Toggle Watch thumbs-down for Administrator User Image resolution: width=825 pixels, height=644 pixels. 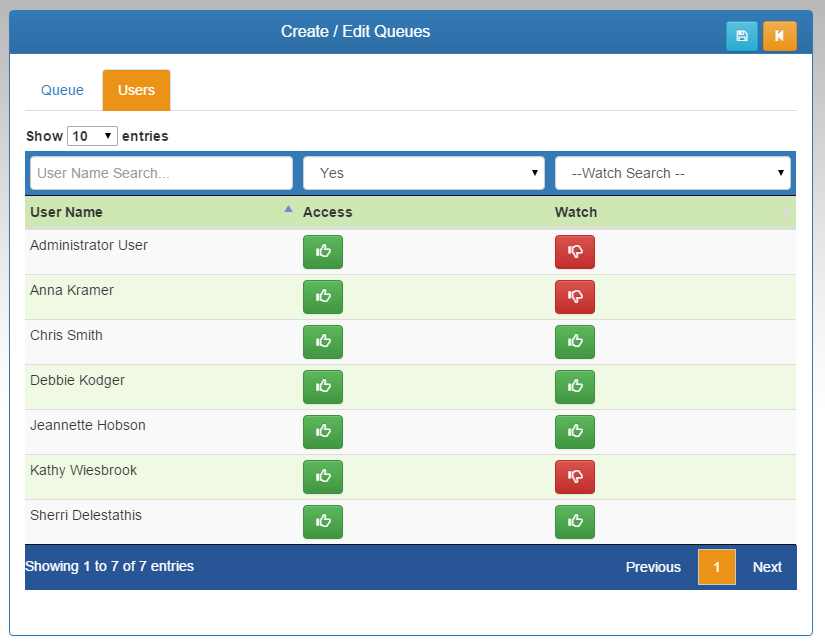coord(574,252)
